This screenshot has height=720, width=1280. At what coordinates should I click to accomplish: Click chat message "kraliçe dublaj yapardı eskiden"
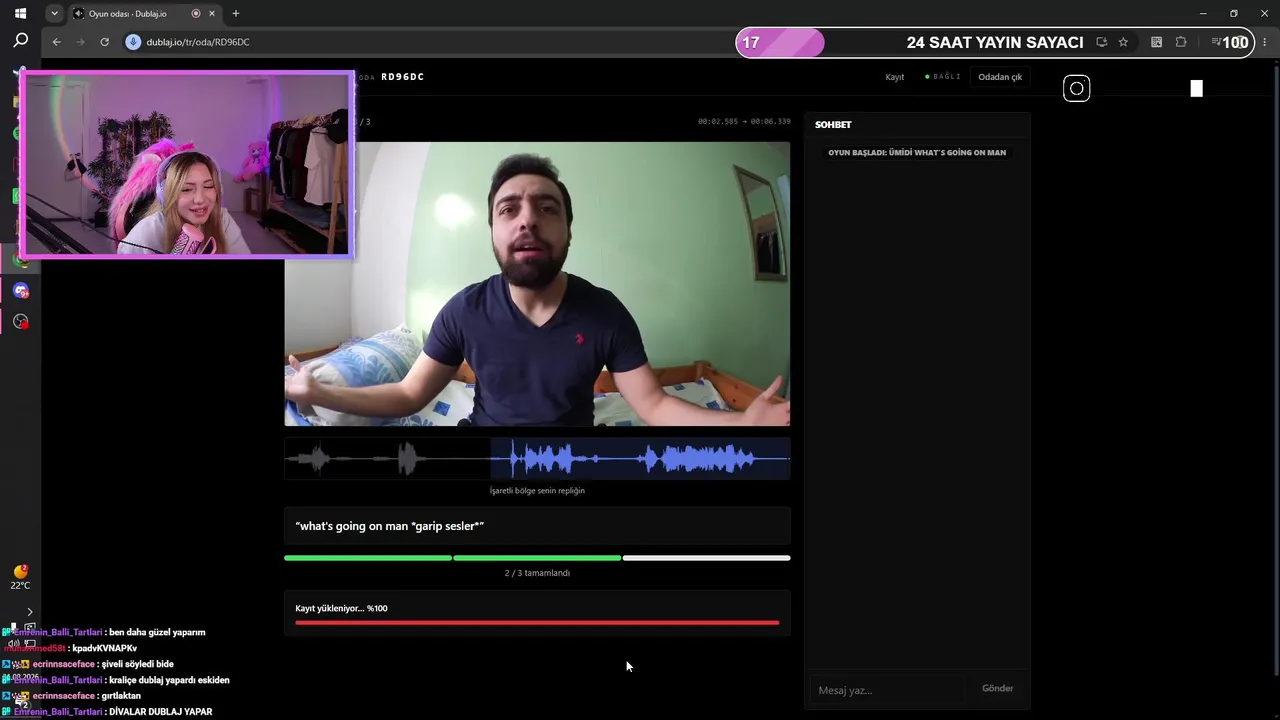pyautogui.click(x=169, y=680)
